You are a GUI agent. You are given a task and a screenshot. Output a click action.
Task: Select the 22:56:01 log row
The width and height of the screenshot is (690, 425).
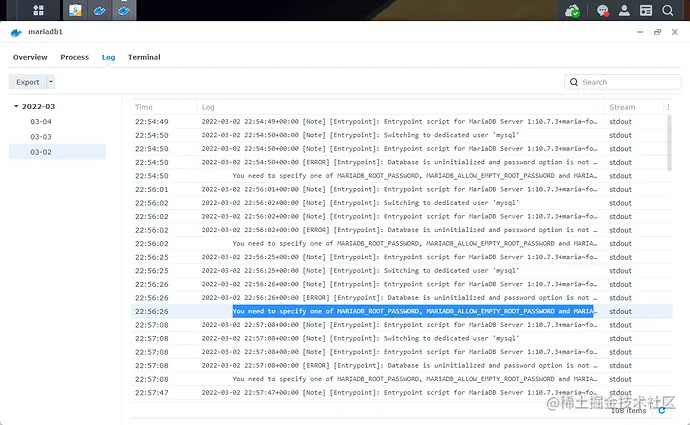pos(401,189)
